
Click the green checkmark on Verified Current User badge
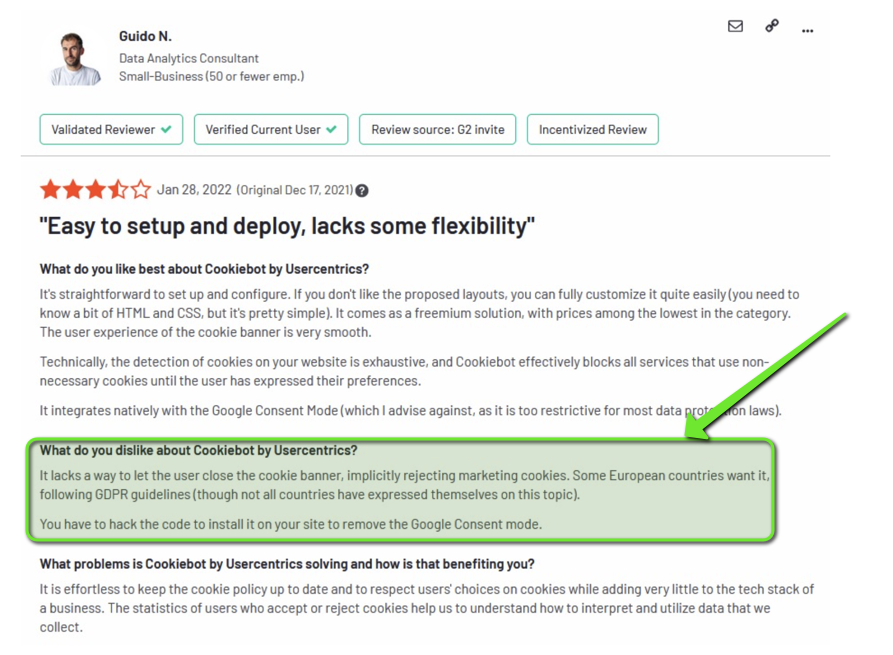[330, 129]
